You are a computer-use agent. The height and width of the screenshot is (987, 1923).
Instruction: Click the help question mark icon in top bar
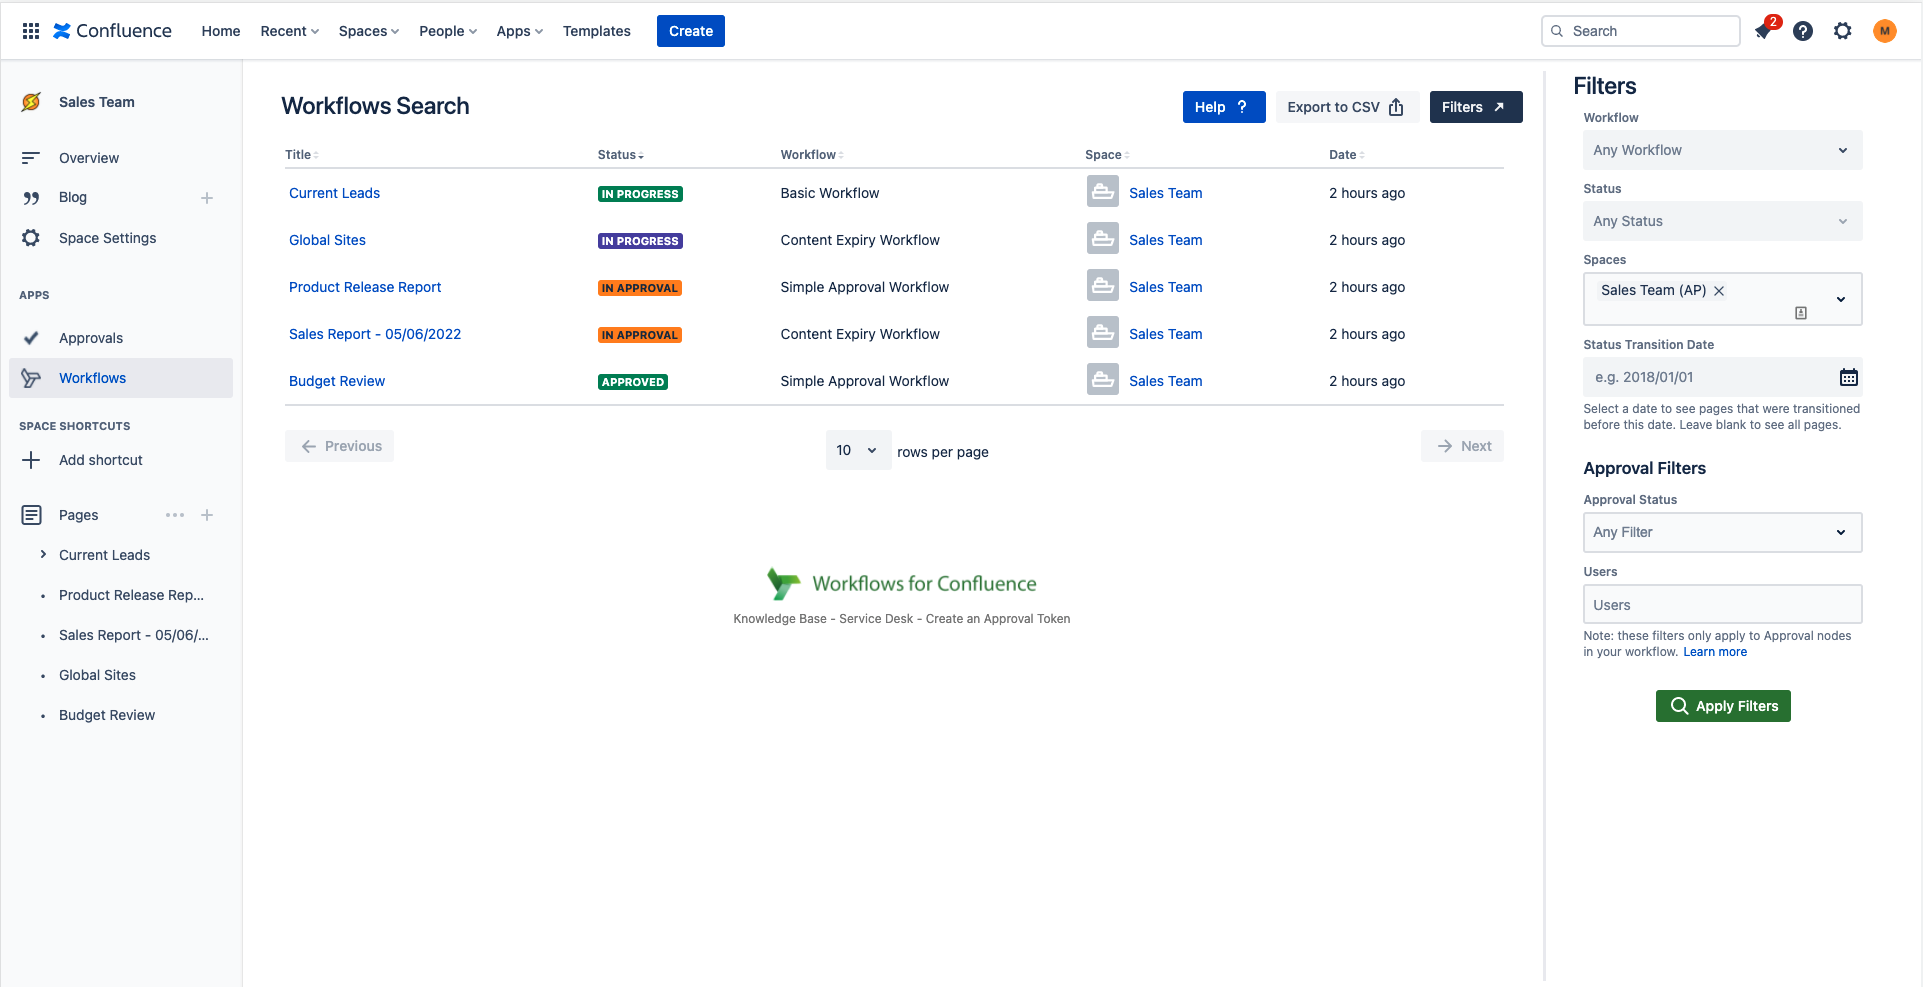point(1803,31)
